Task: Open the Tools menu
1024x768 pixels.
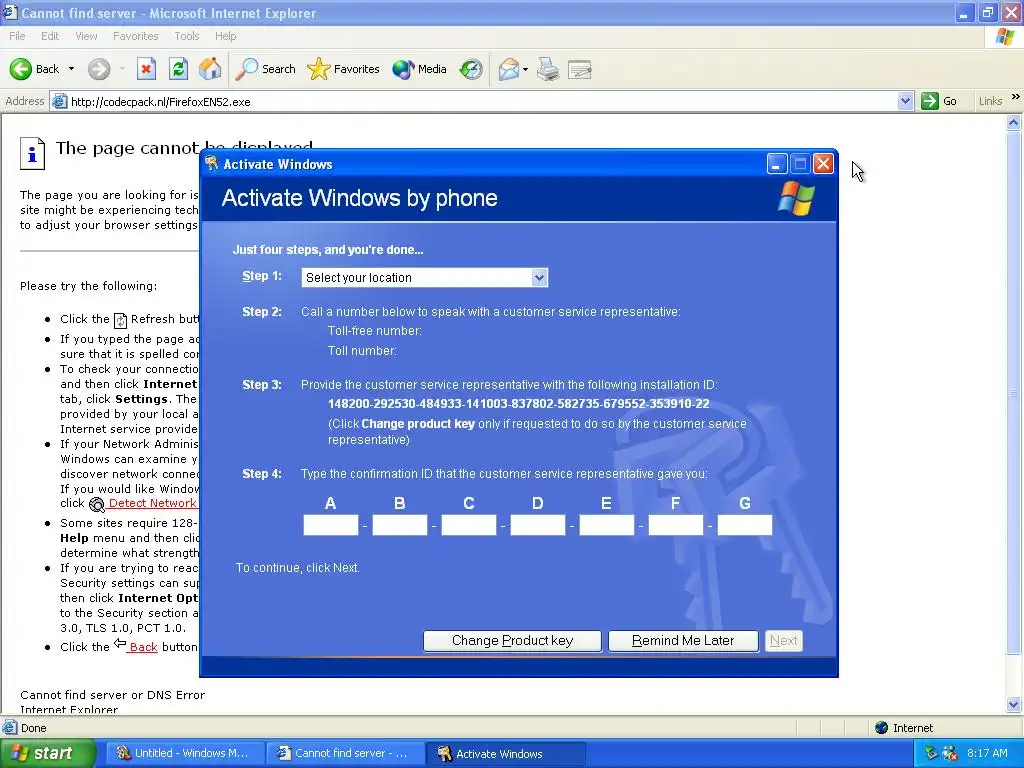Action: click(187, 36)
